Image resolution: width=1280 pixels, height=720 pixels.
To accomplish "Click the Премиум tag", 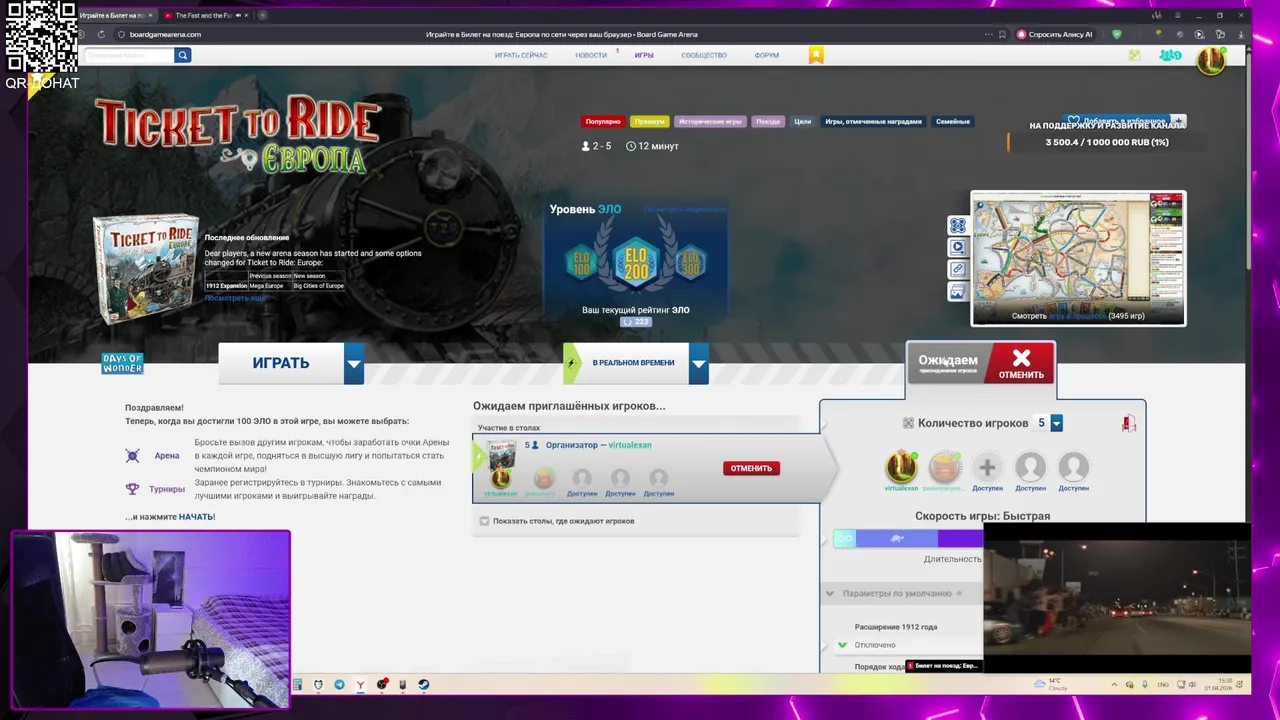I will tap(649, 121).
